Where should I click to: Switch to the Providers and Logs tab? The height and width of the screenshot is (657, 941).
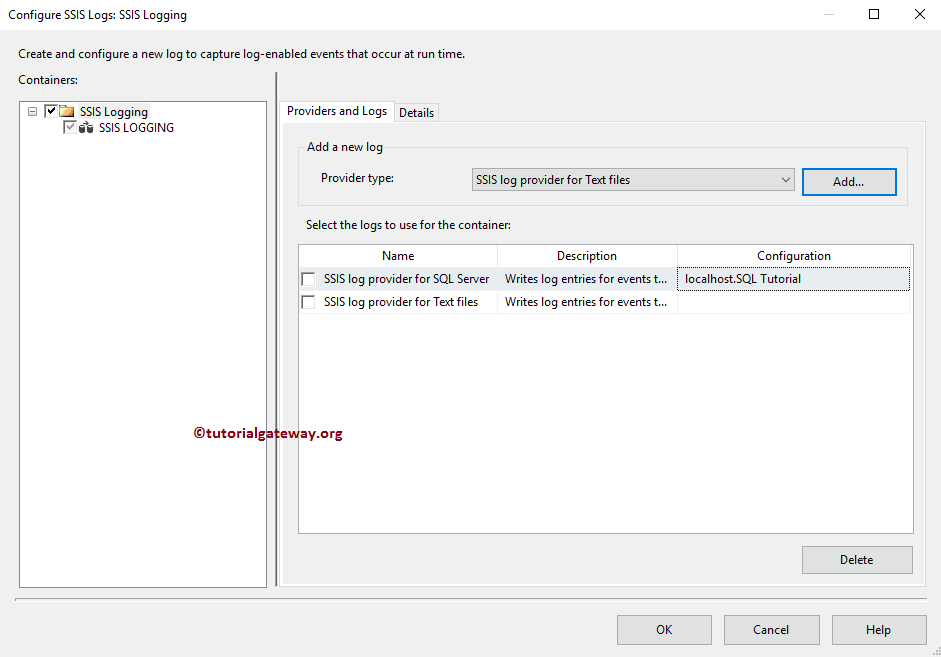336,111
